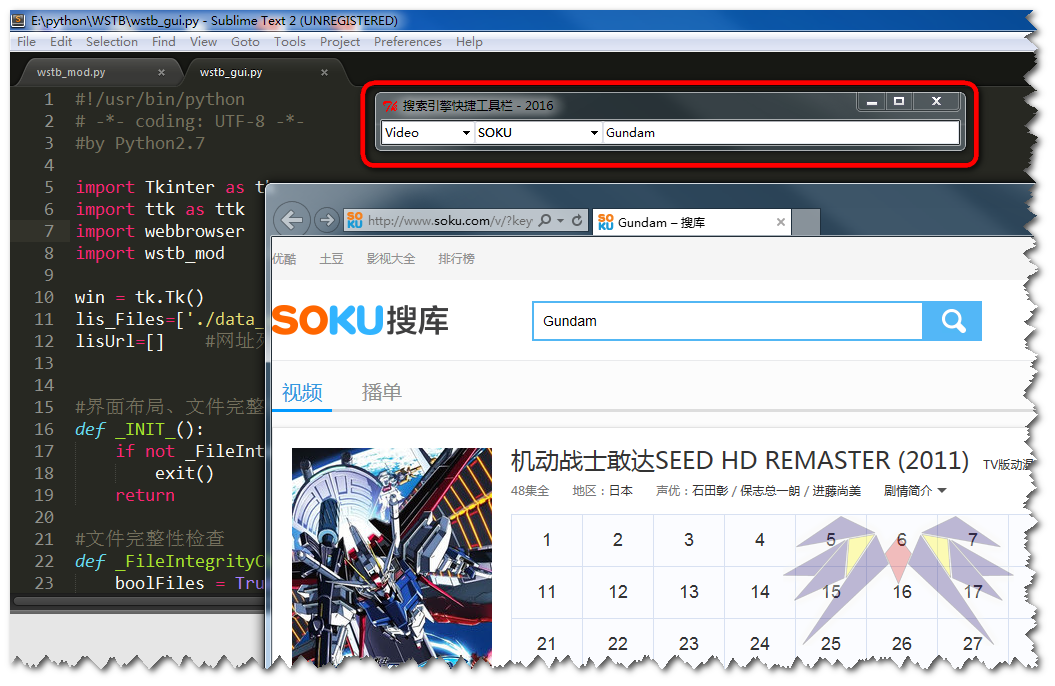Click line number 7 in the Sublime gutter
Image resolution: width=1055 pixels, height=686 pixels.
tap(49, 231)
